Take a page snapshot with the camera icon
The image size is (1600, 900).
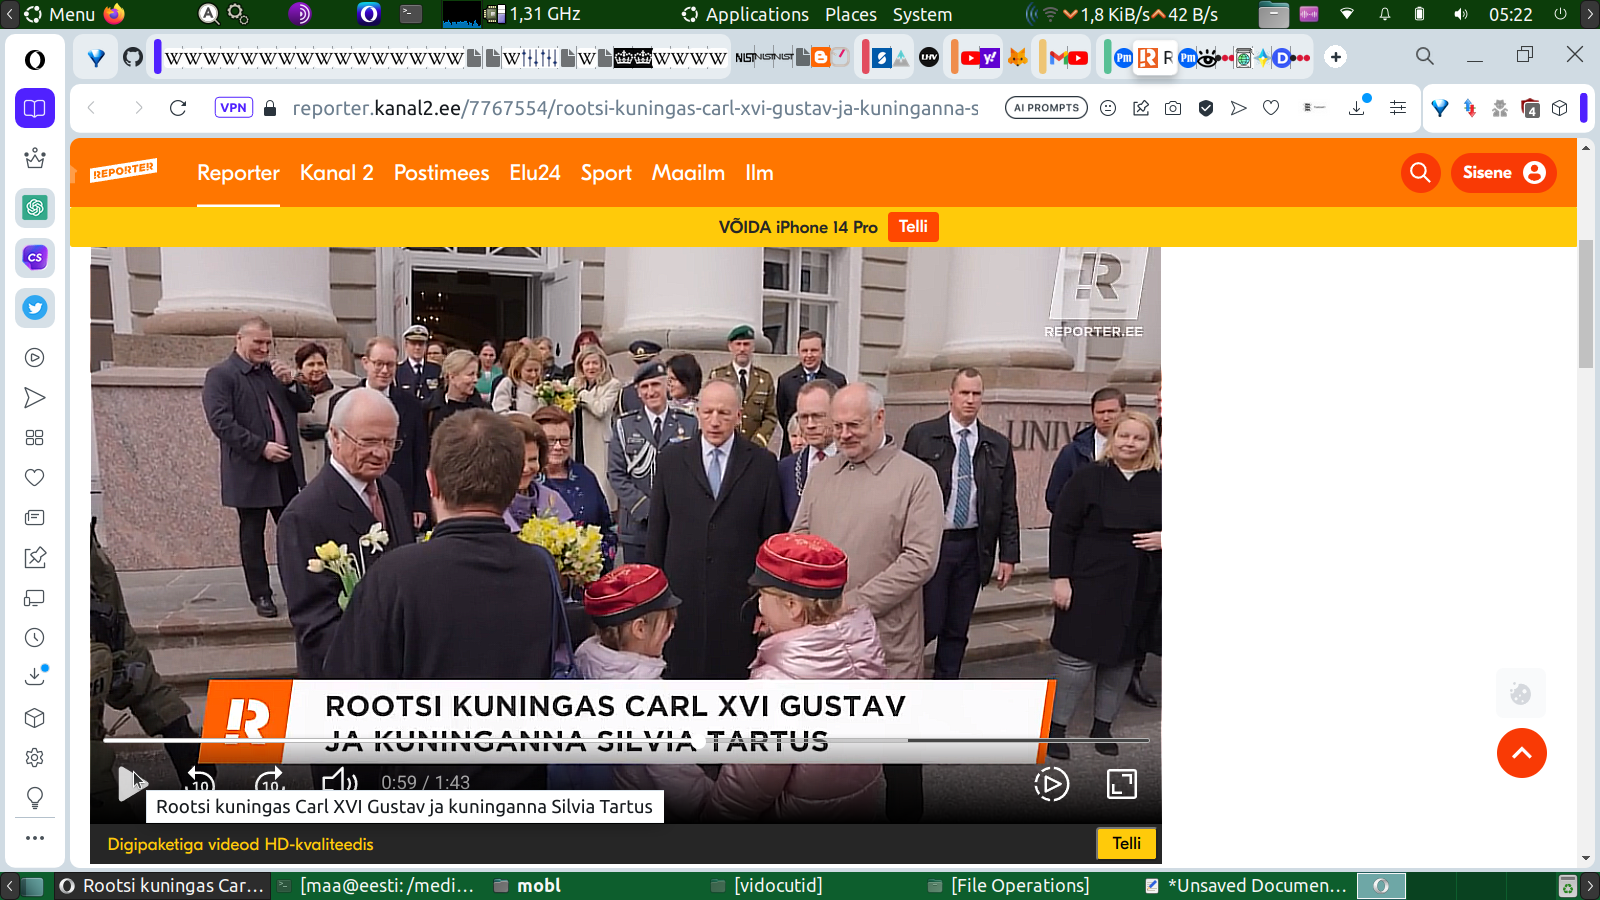coord(1173,108)
